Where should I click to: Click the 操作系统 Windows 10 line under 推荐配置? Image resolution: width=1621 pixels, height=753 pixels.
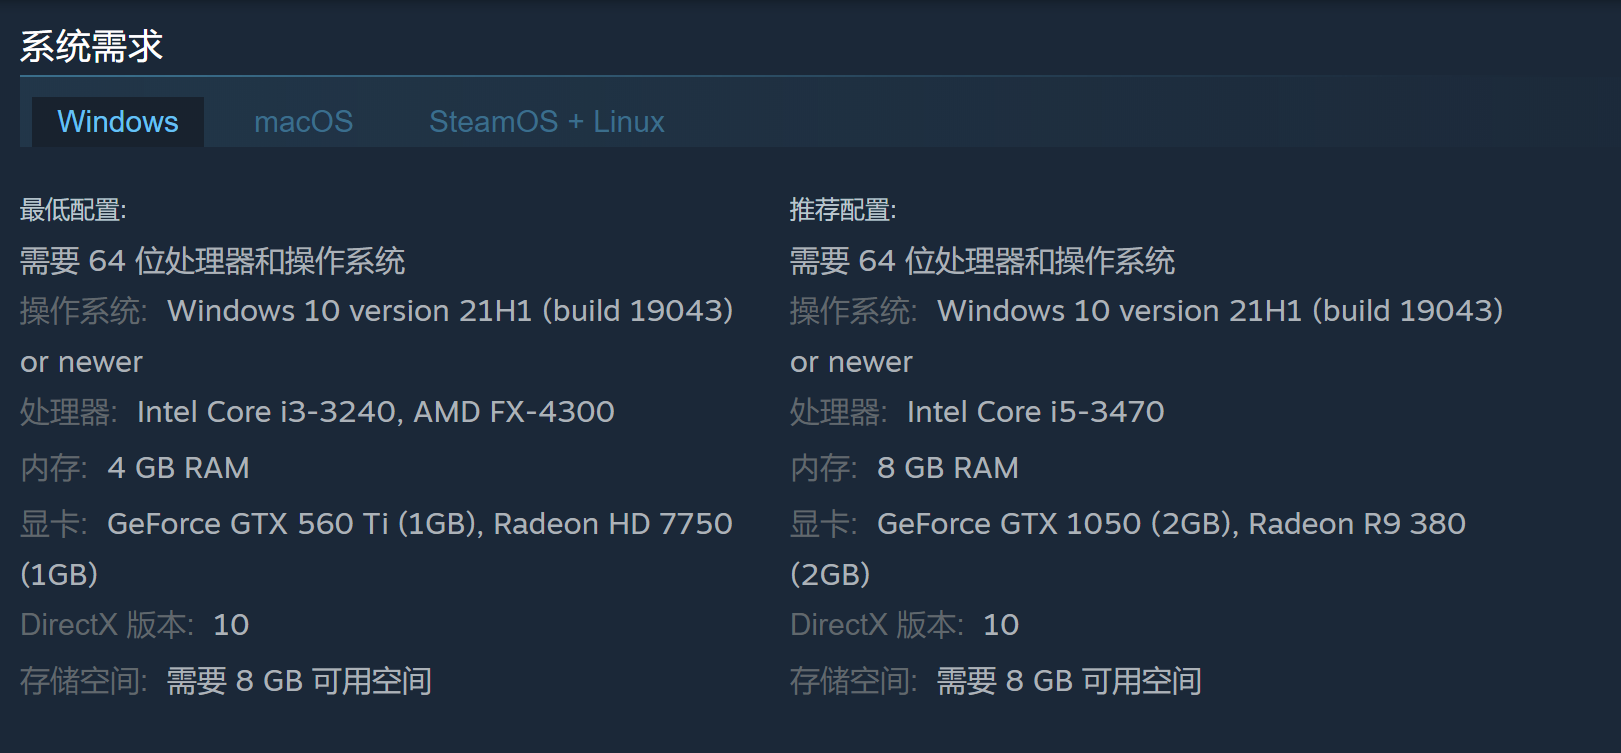[1146, 311]
